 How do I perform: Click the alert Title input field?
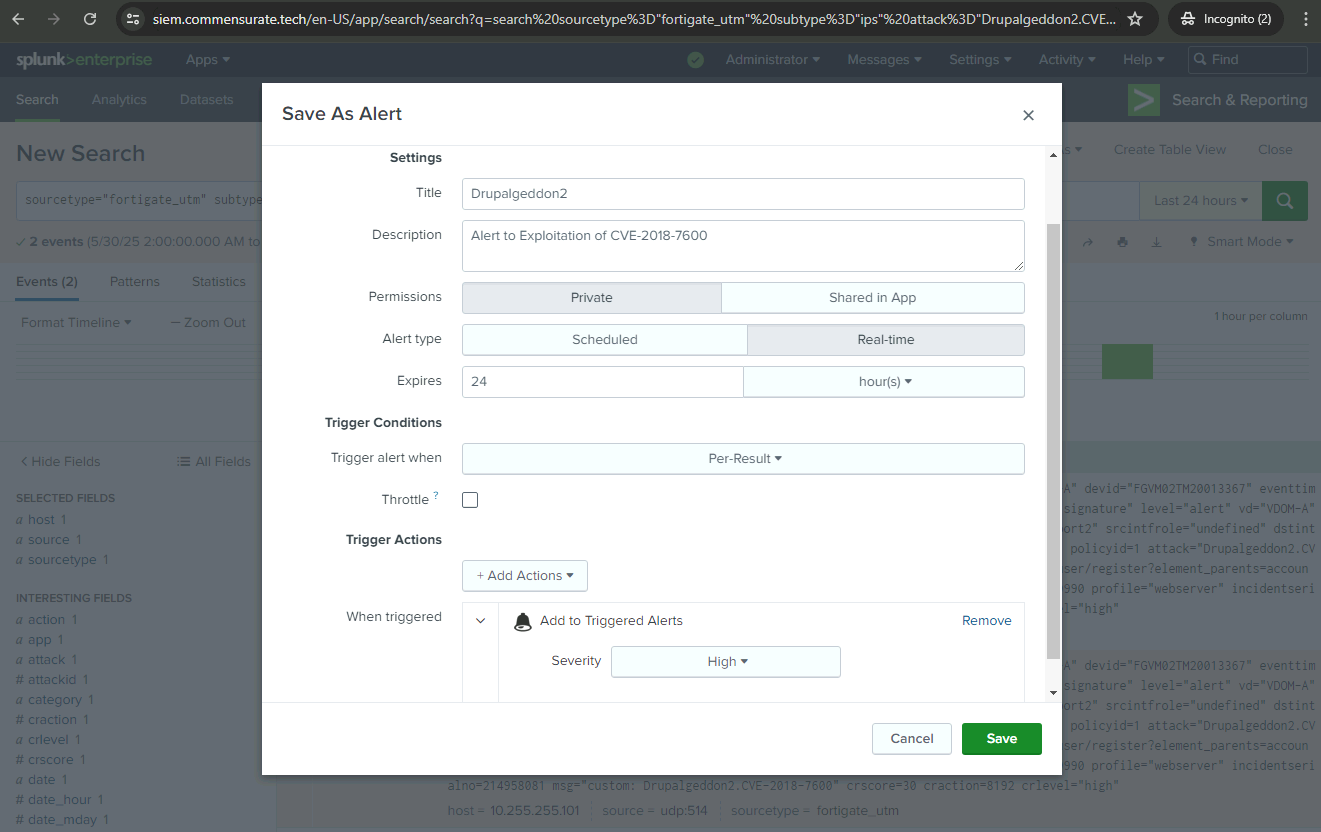click(x=743, y=194)
